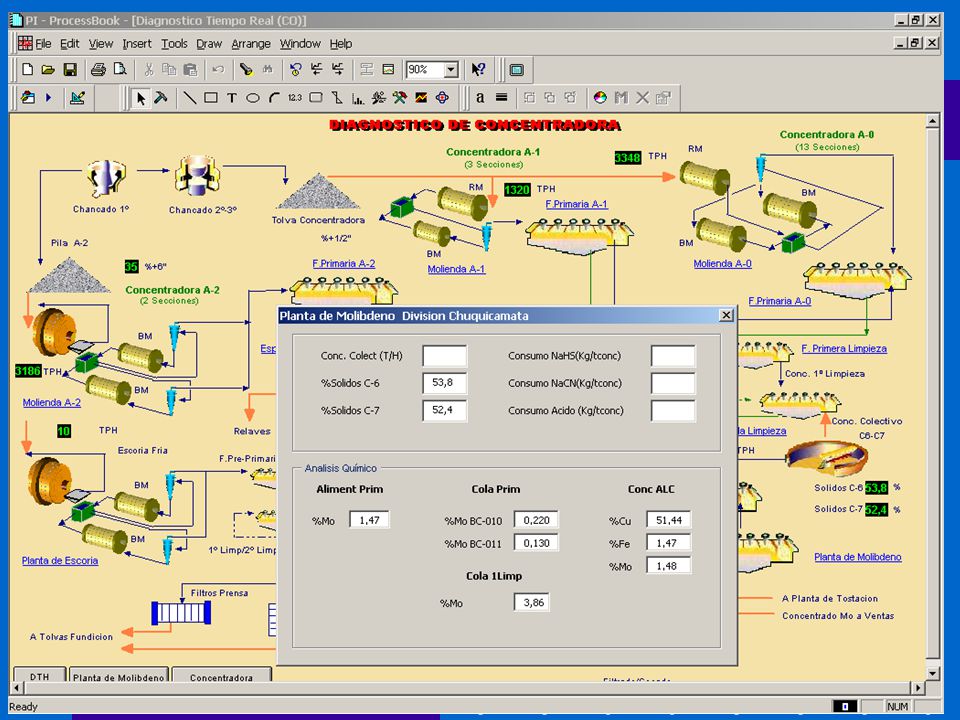Close the Planta de Molibdeno dialog

pos(726,315)
